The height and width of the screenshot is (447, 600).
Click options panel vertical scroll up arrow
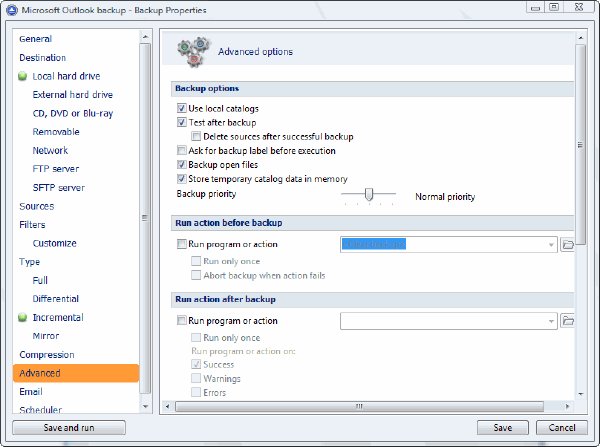(x=580, y=38)
